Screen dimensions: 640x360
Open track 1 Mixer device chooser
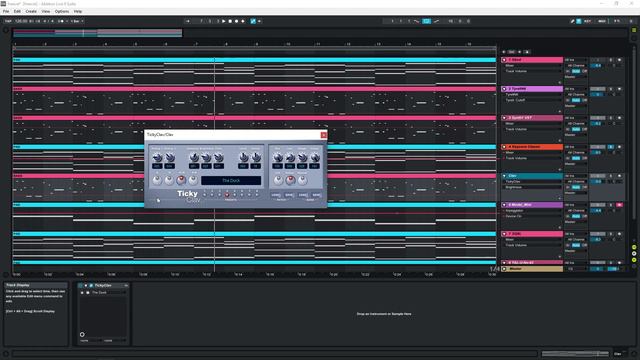pyautogui.click(x=533, y=65)
